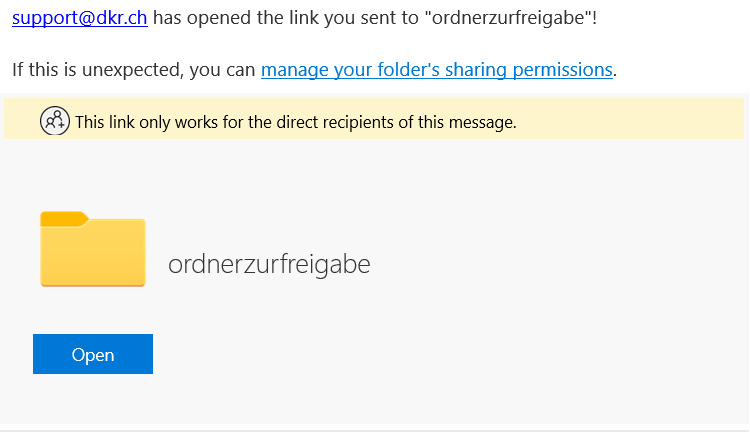Follow the manage your folder's sharing permissions link
The width and height of the screenshot is (750, 432).
point(436,69)
